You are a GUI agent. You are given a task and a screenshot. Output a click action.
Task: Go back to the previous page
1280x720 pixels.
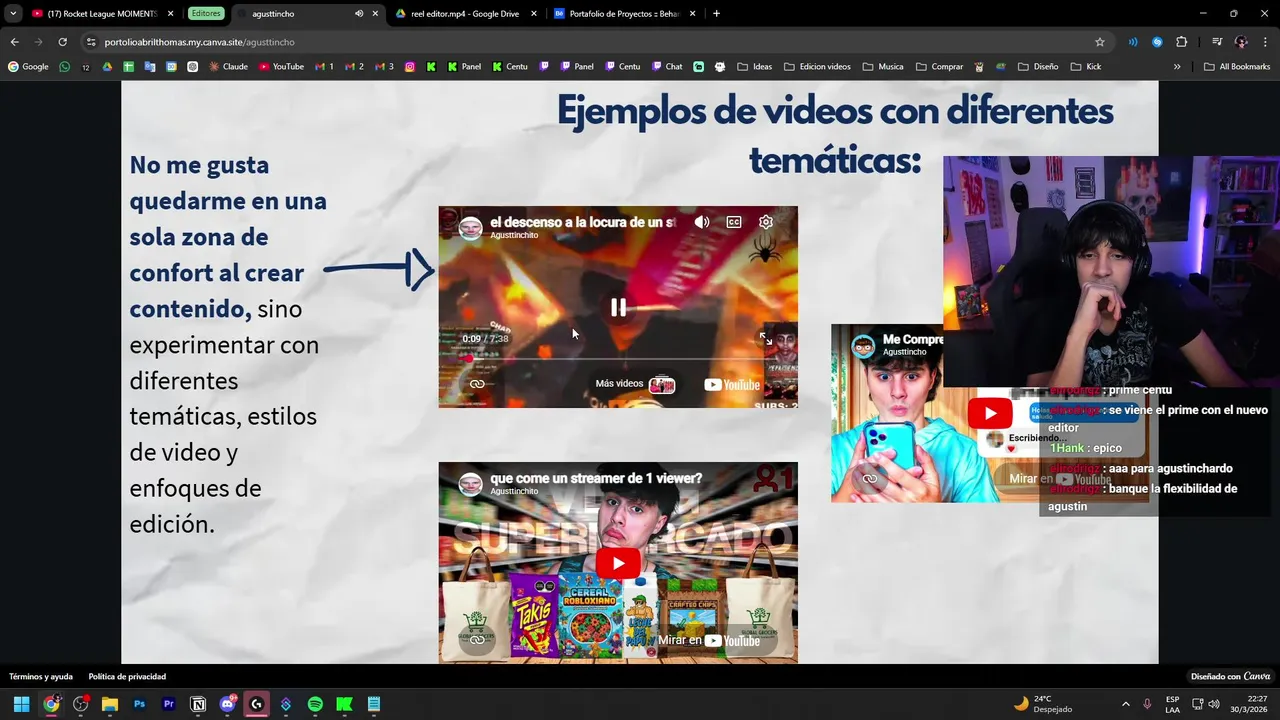[x=14, y=42]
